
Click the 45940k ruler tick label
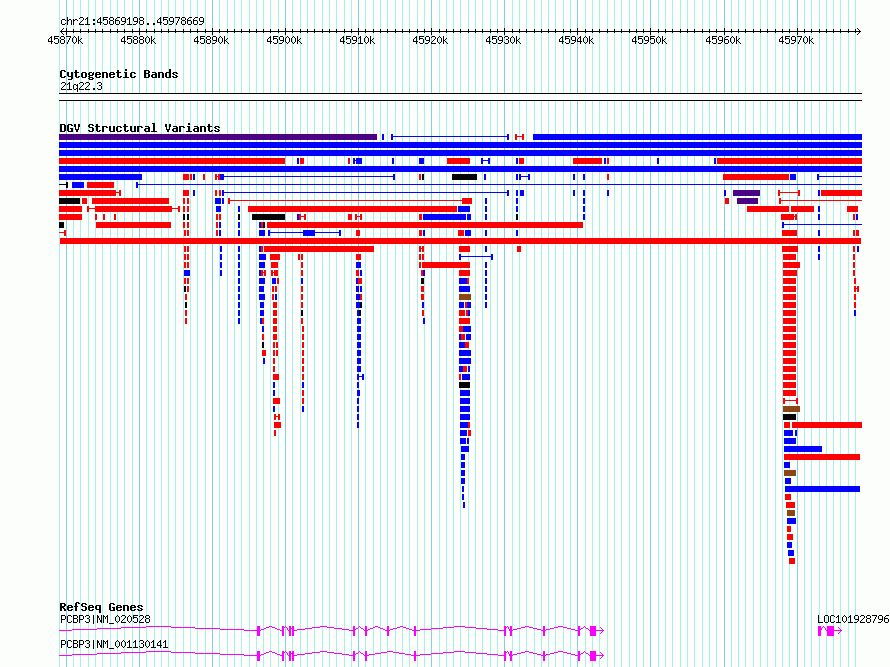(x=576, y=40)
